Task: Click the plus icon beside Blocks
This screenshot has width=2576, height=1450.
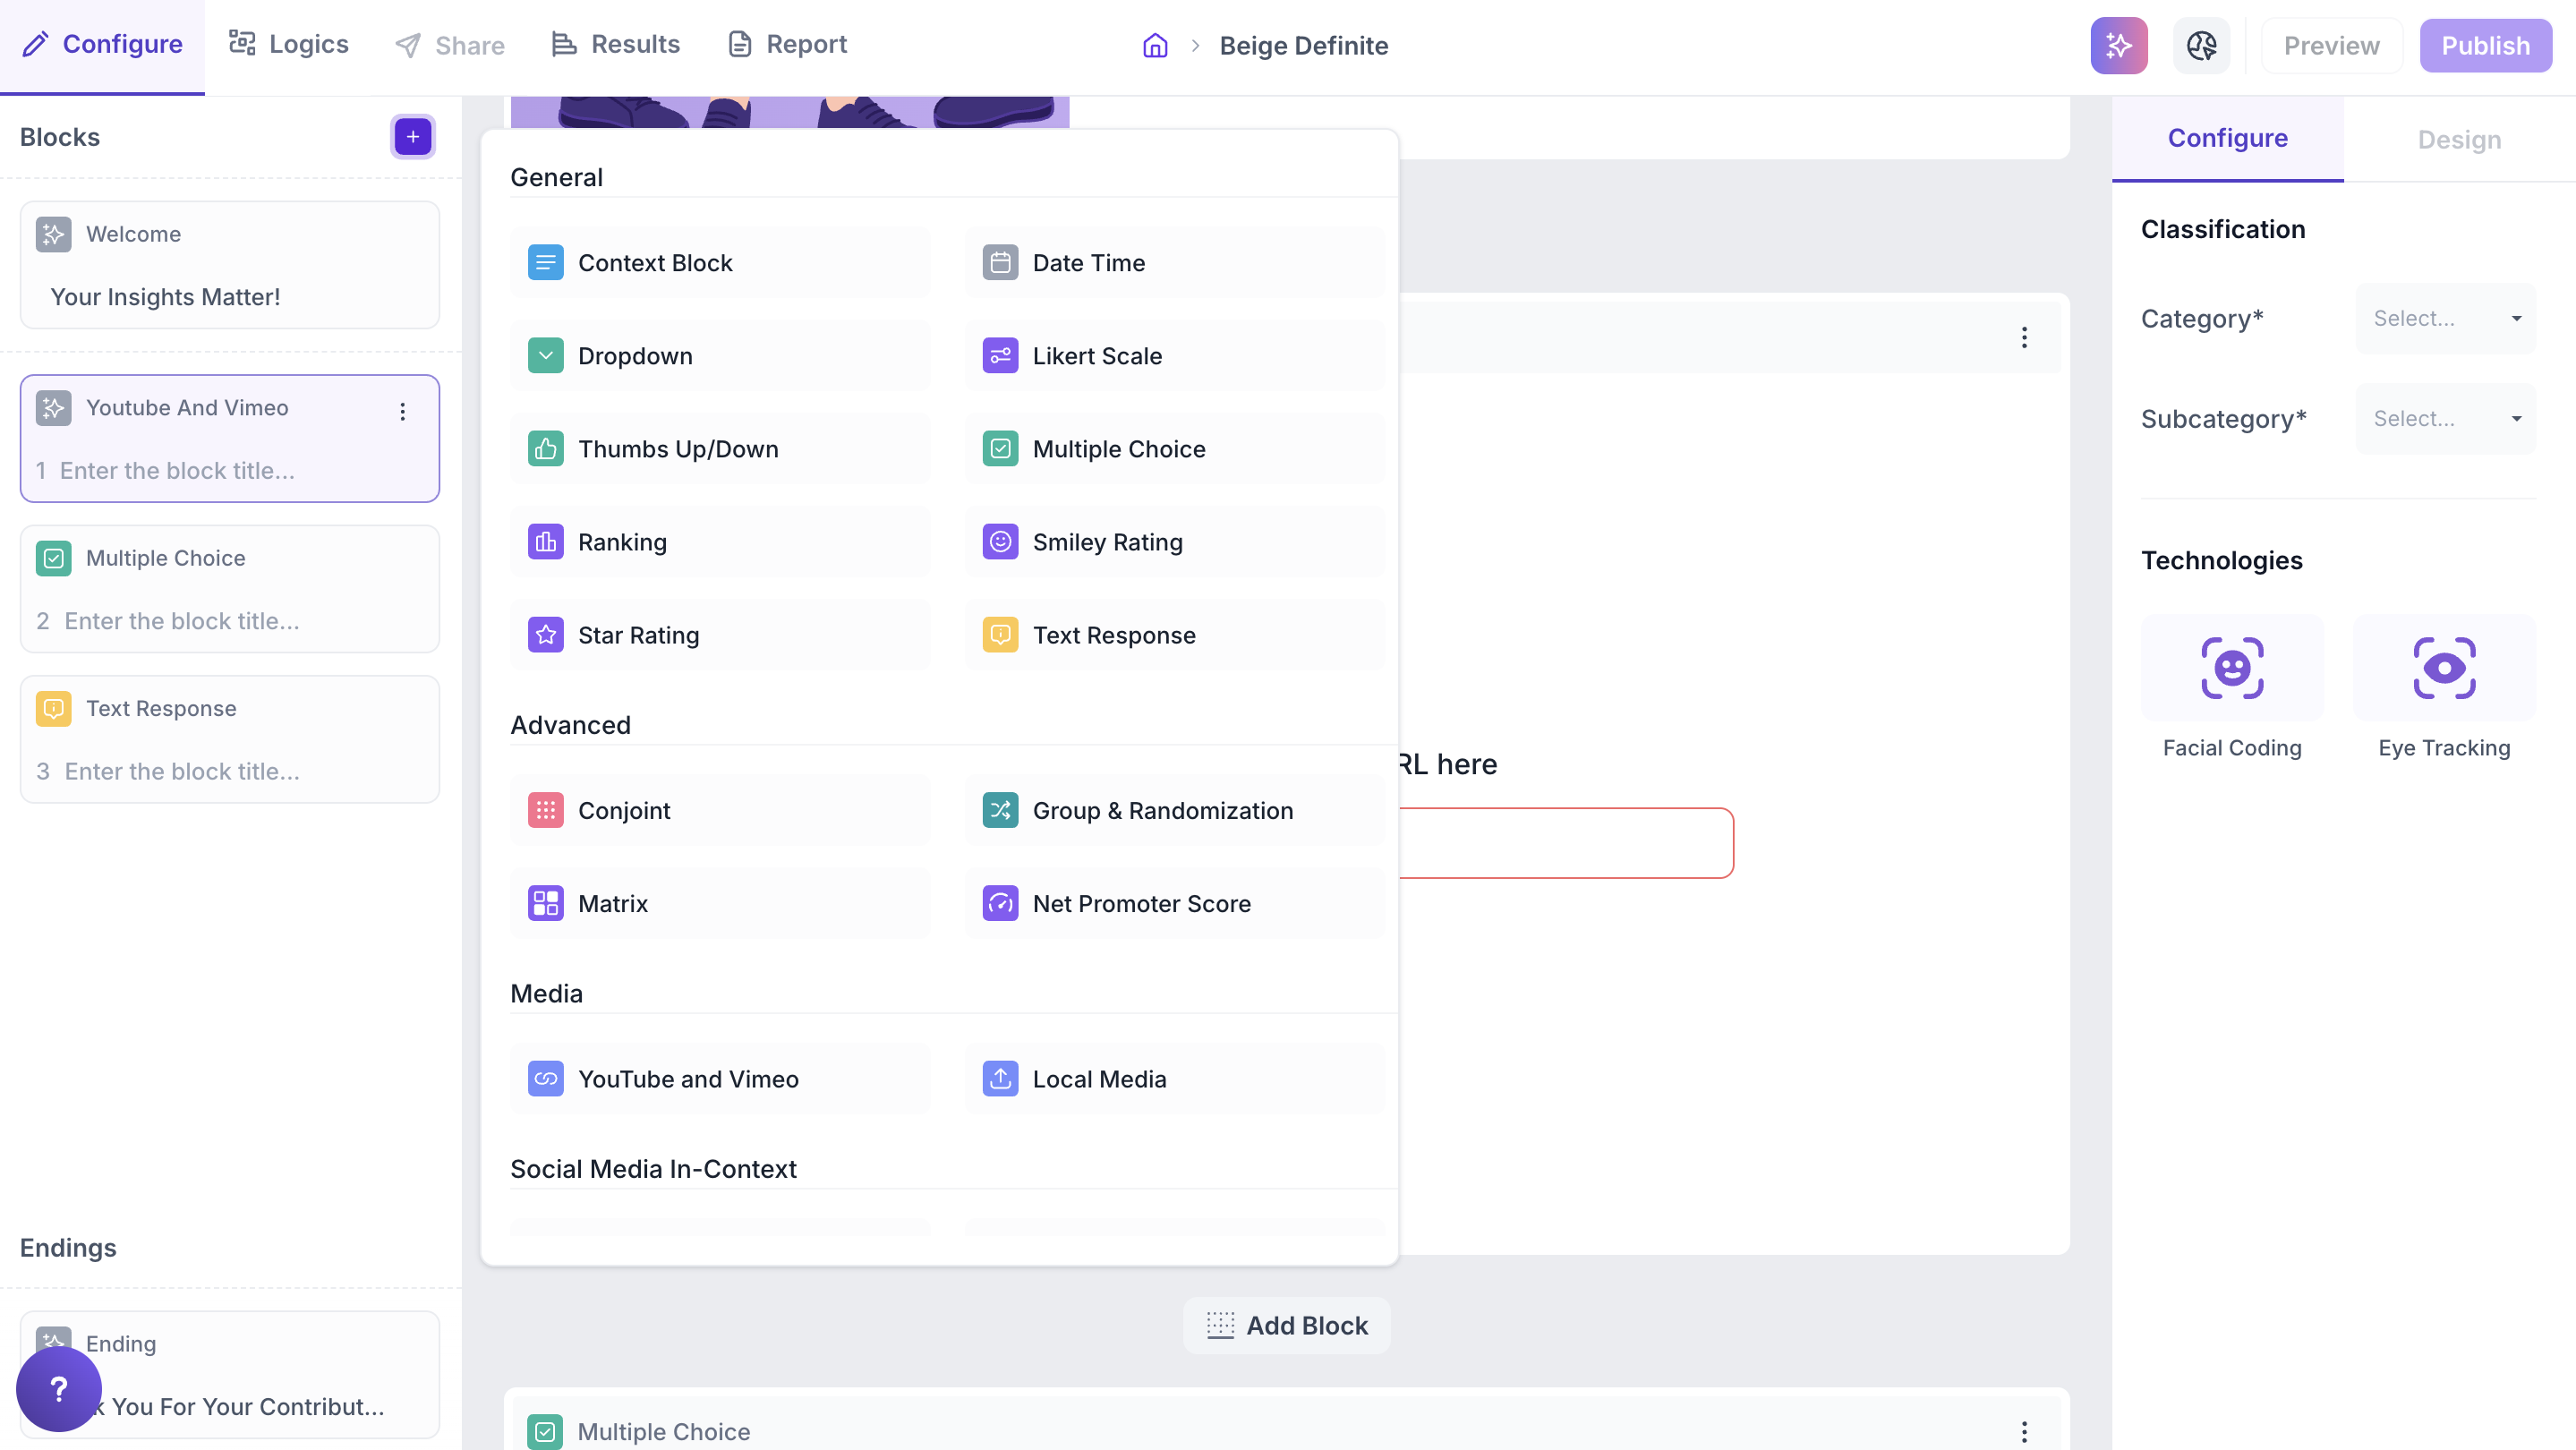Action: [x=412, y=137]
